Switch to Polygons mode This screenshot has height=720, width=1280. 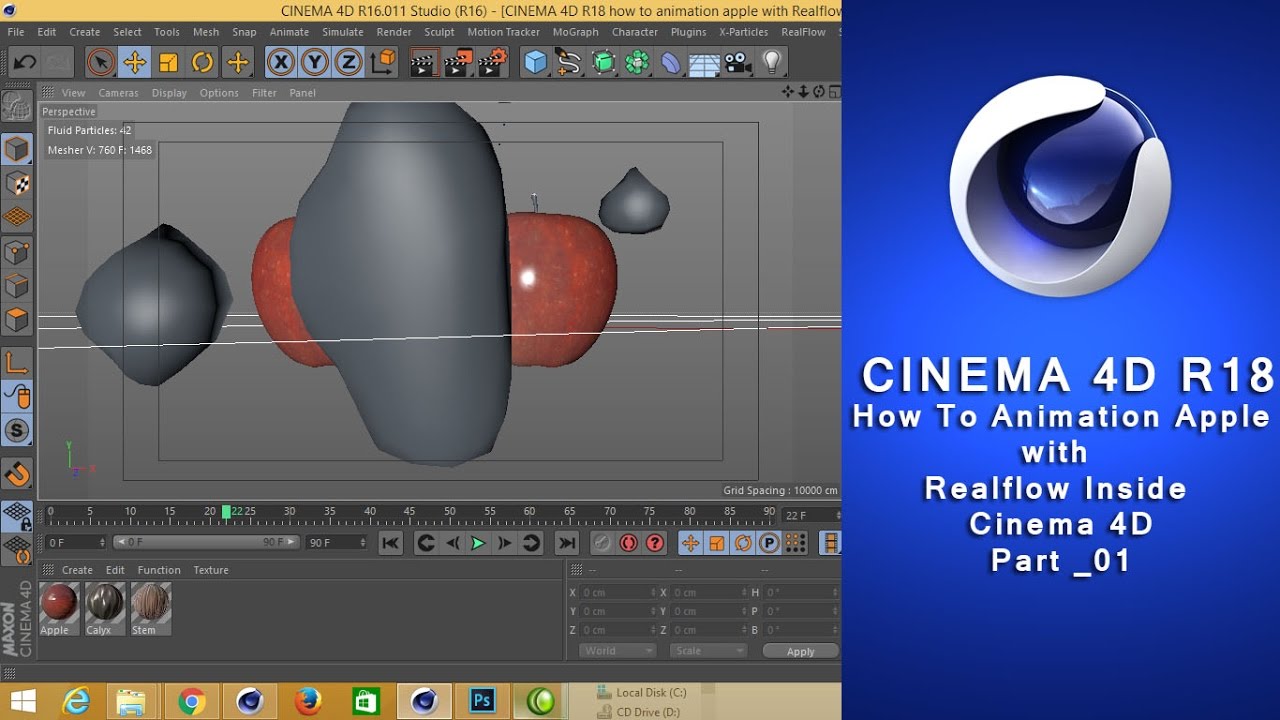click(17, 320)
